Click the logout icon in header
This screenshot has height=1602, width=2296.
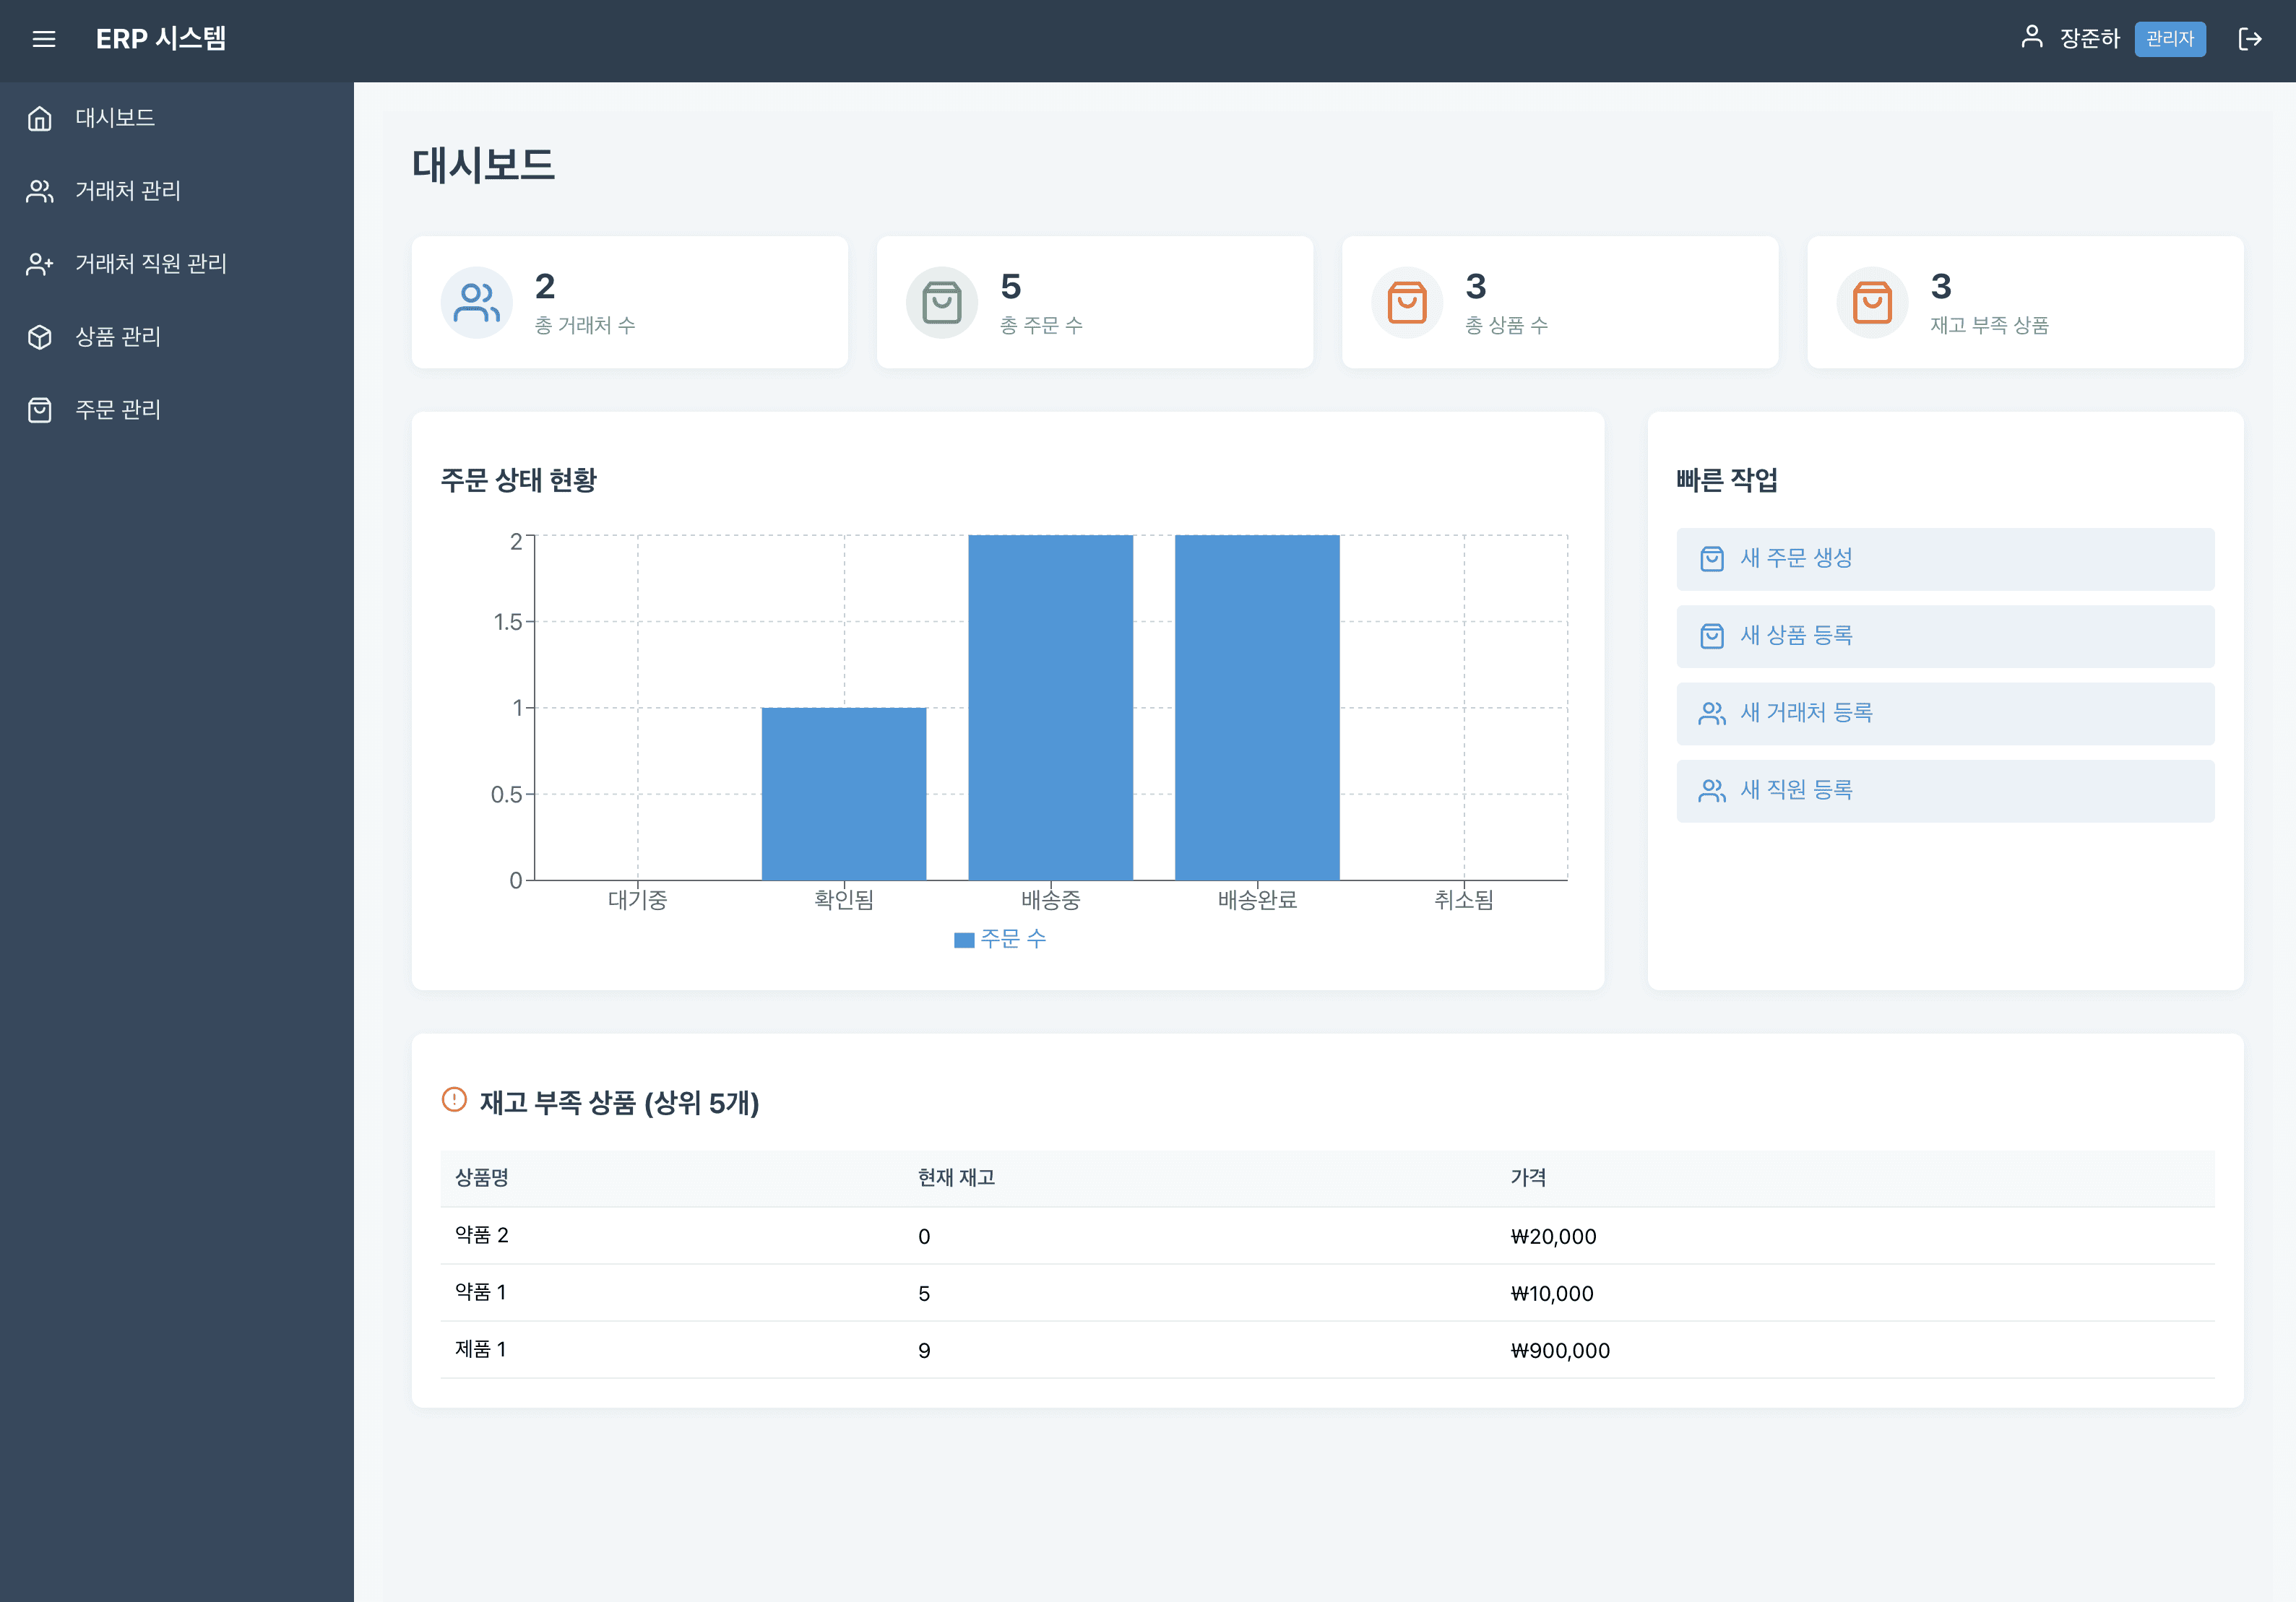(2250, 39)
